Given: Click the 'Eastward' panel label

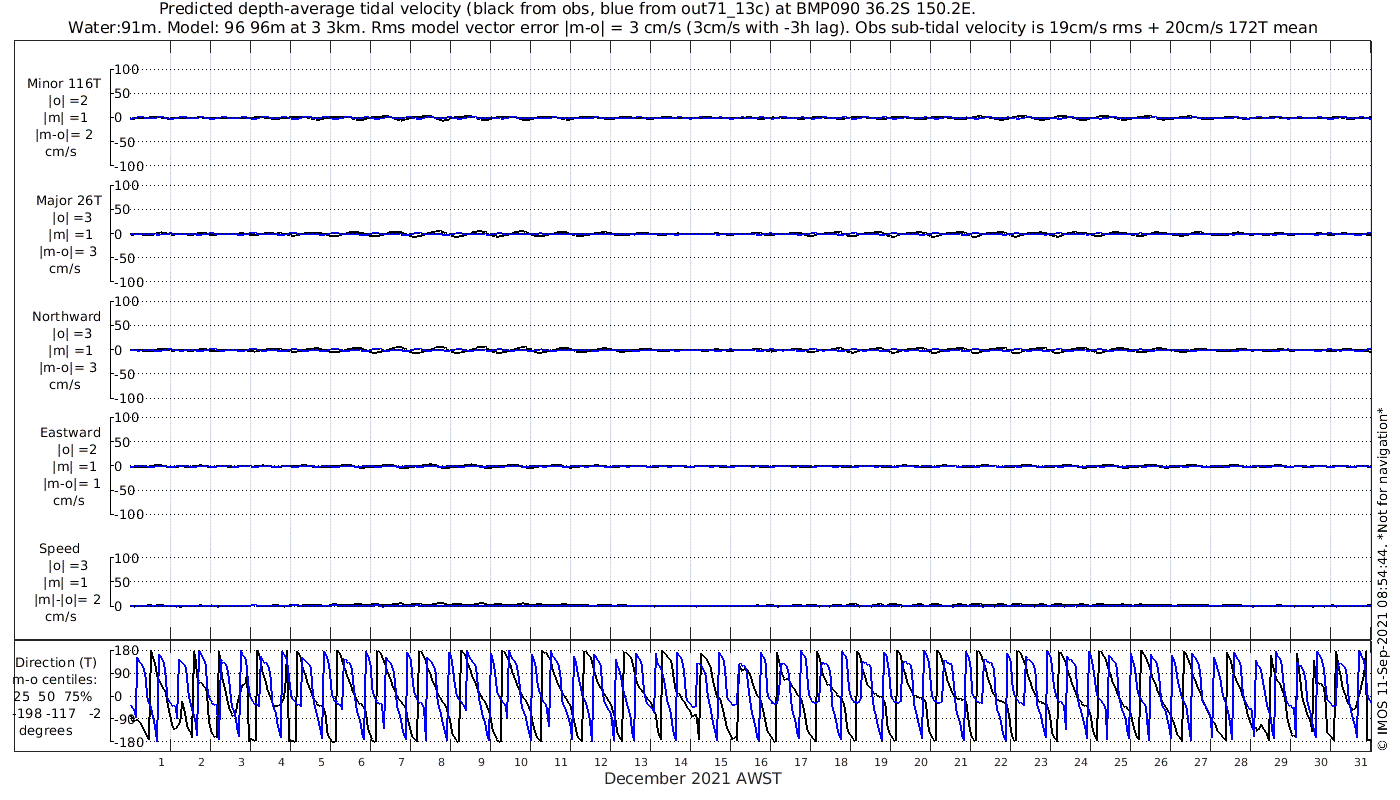Looking at the screenshot, I should [x=70, y=433].
